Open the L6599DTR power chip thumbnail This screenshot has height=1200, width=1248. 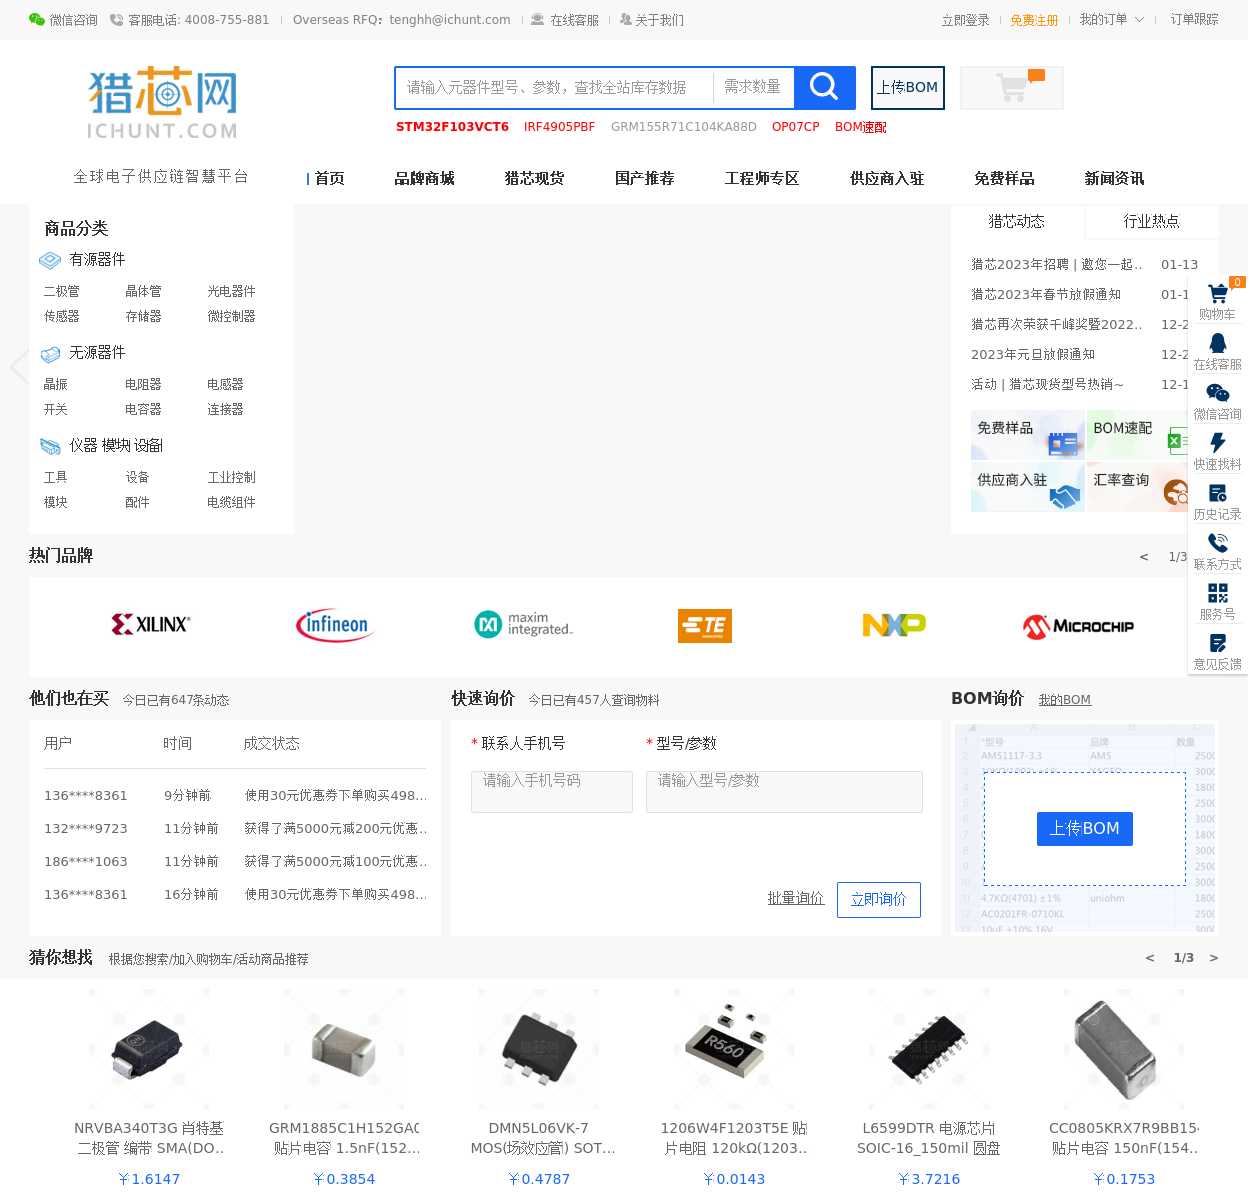point(929,1049)
